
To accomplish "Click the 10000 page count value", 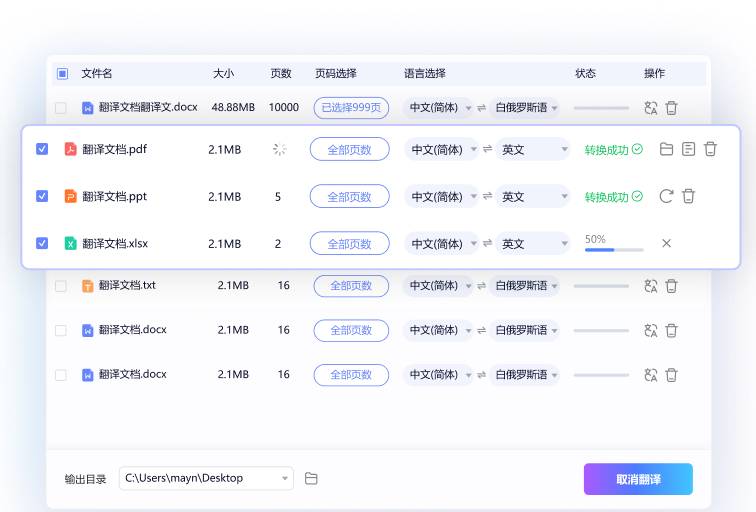I will coord(284,108).
